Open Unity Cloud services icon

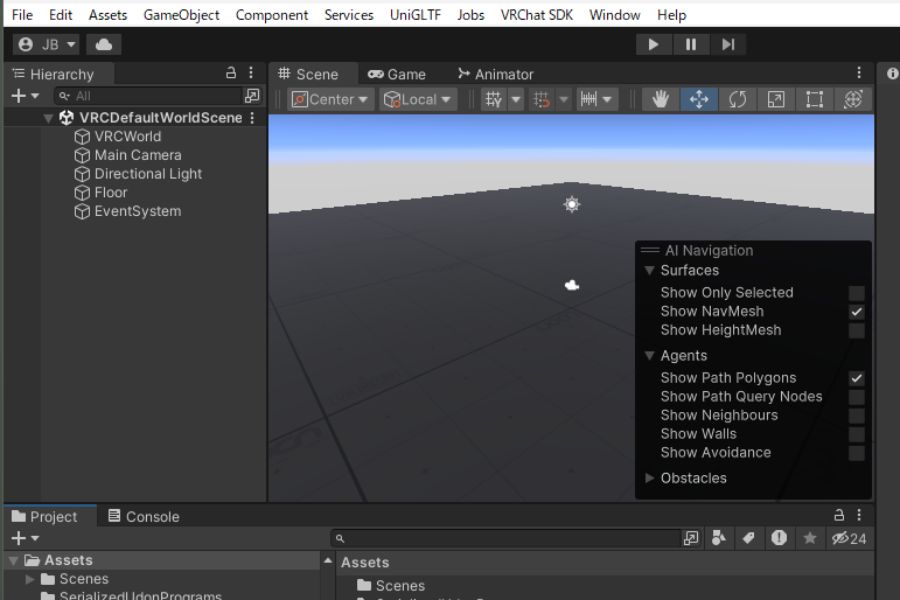103,44
